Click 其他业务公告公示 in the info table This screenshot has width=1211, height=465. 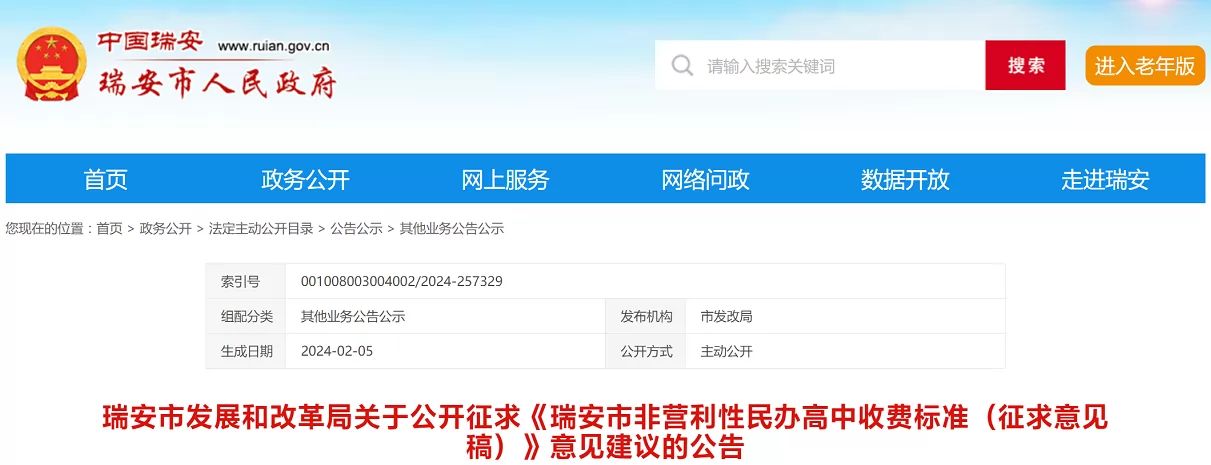353,317
